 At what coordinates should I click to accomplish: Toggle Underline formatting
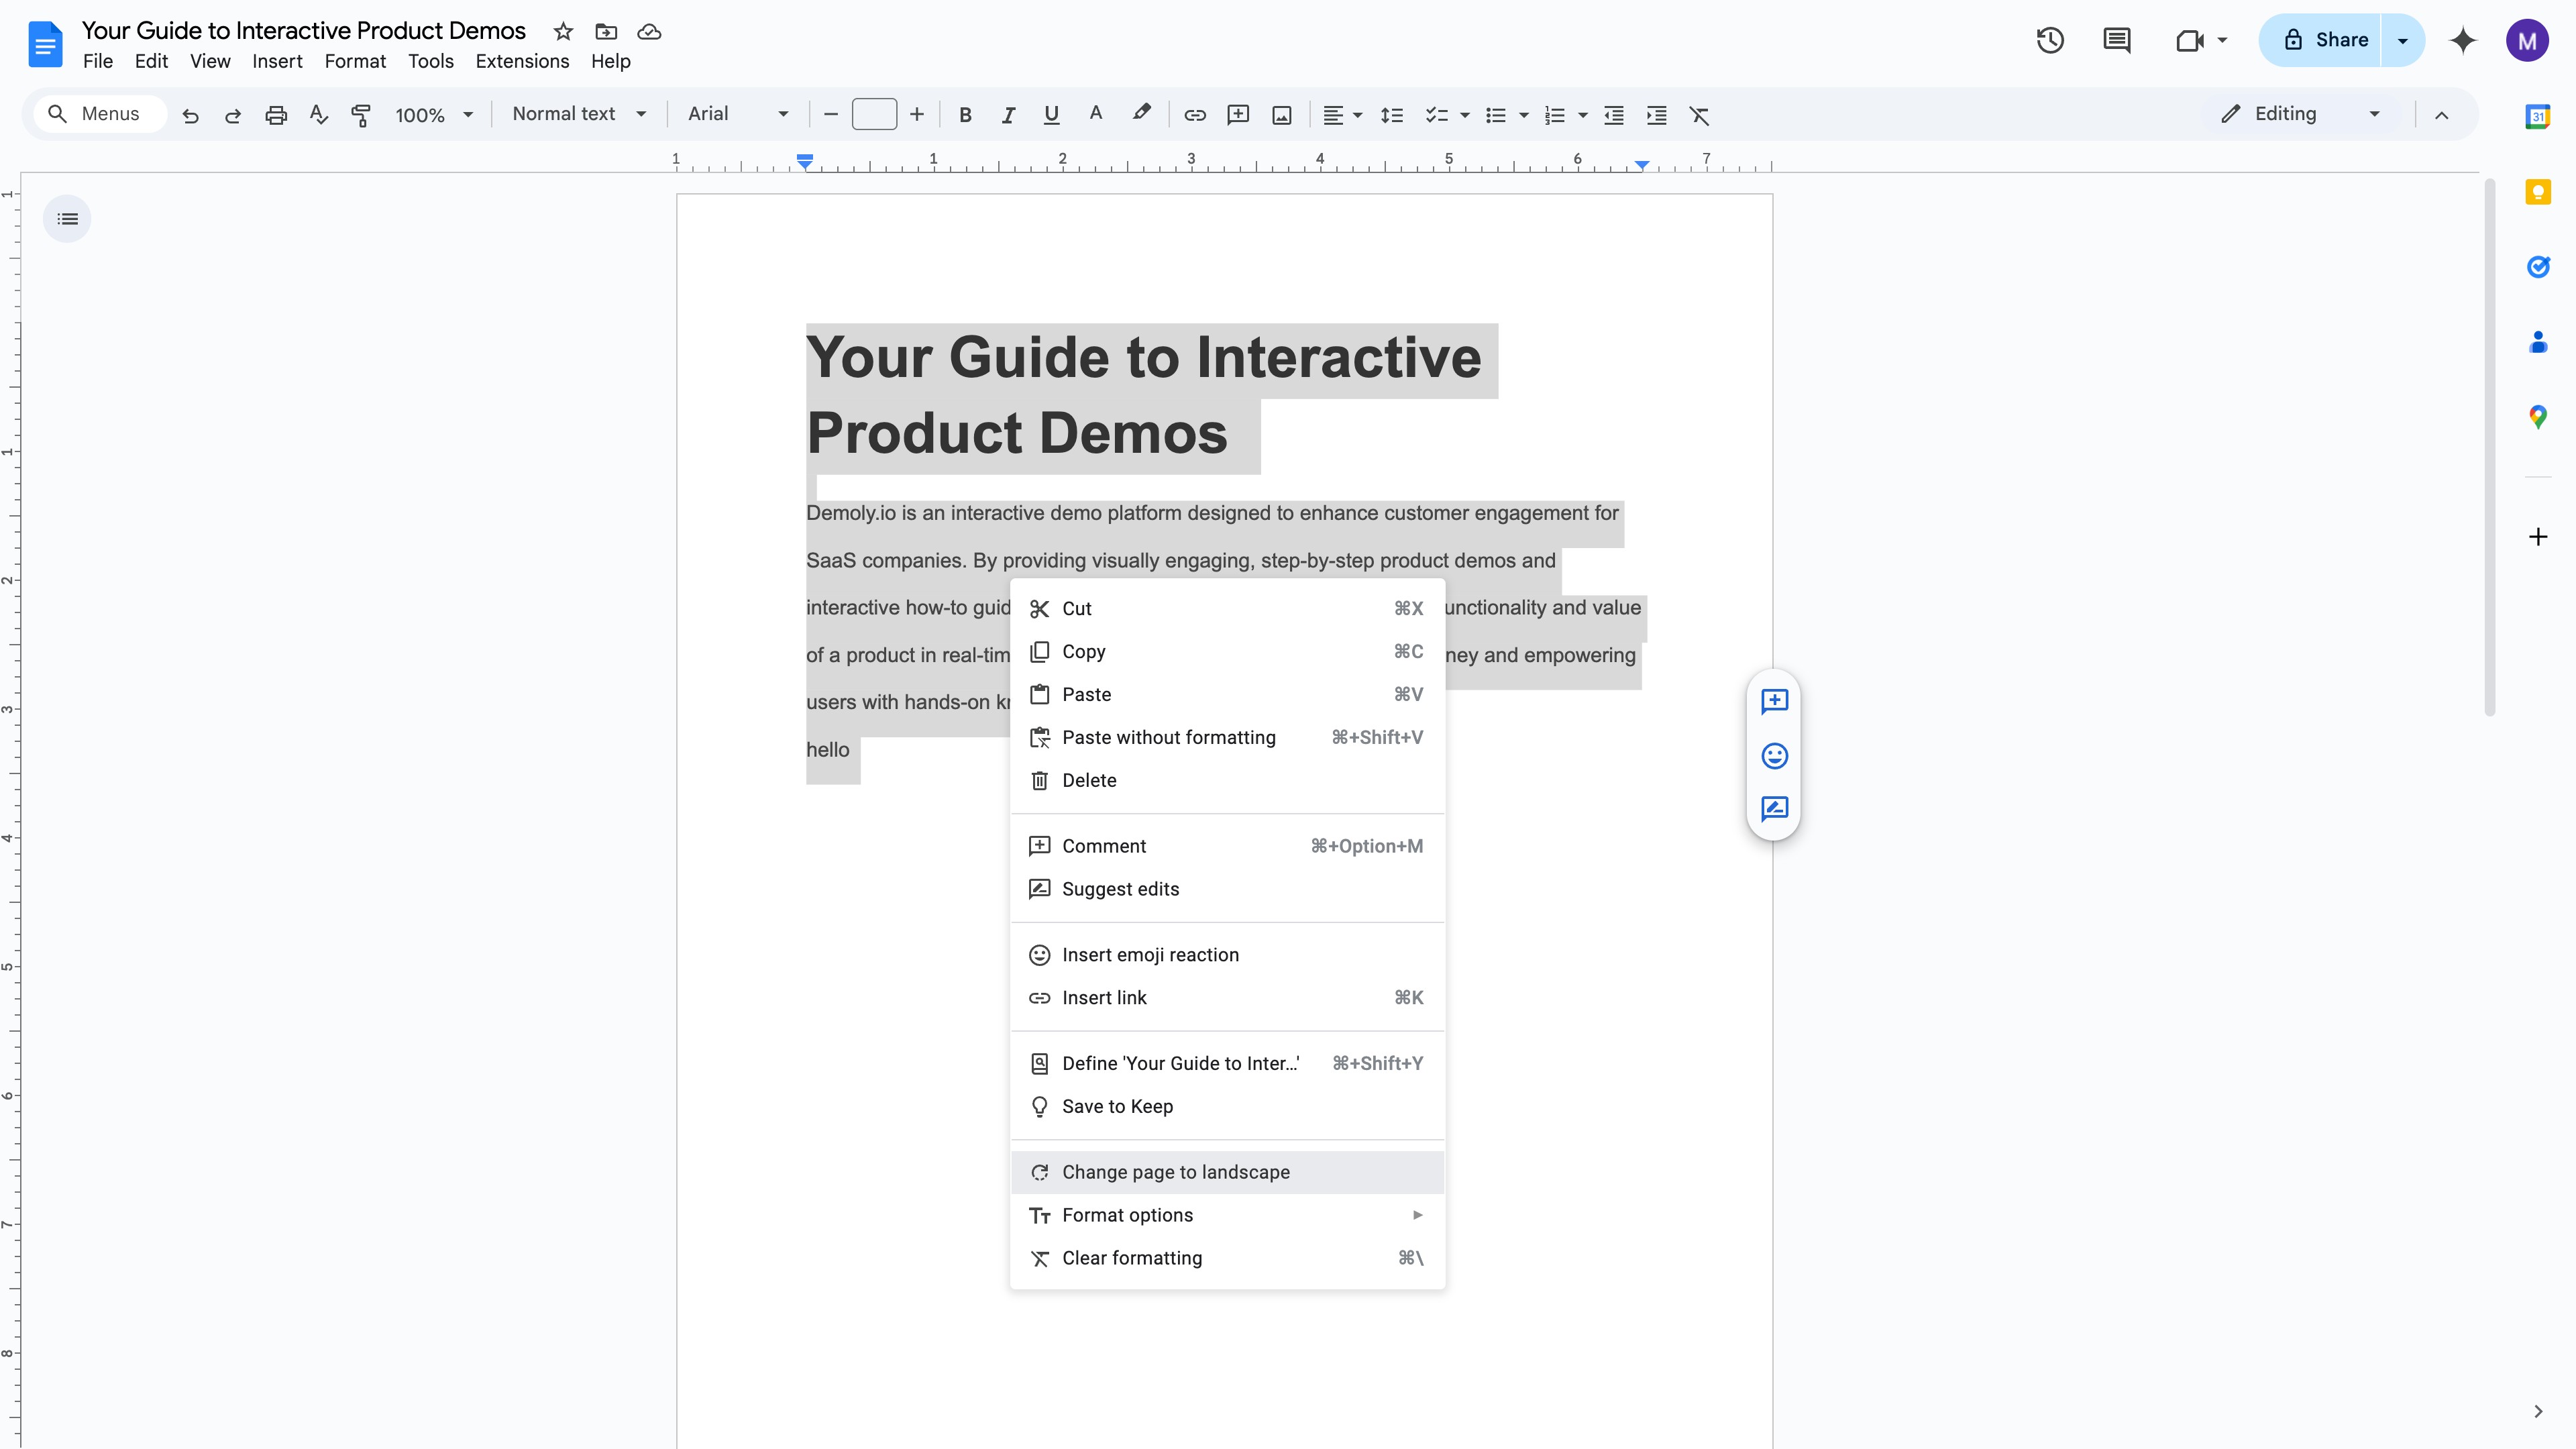coord(1051,115)
